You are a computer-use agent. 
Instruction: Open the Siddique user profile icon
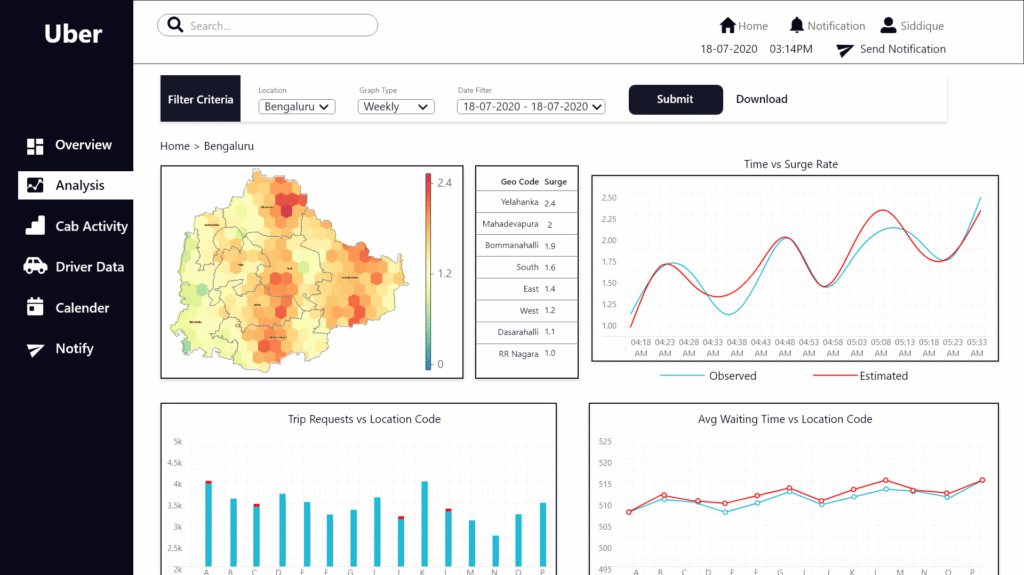point(888,26)
